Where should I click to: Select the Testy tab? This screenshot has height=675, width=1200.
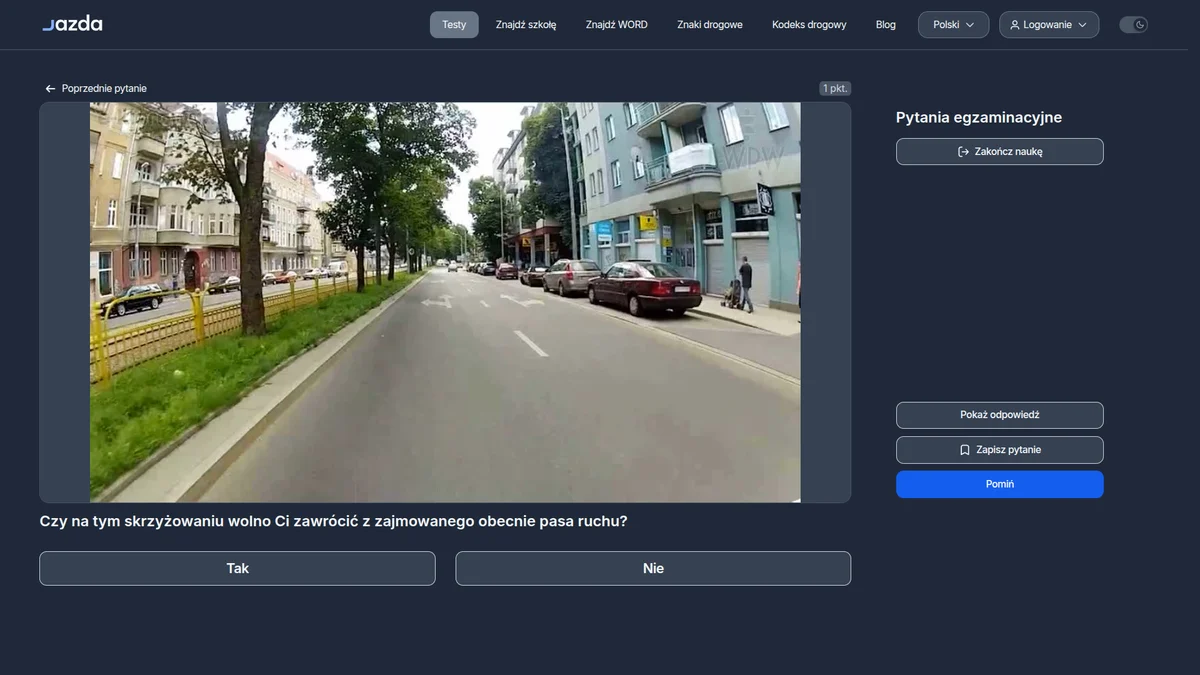[x=454, y=25]
